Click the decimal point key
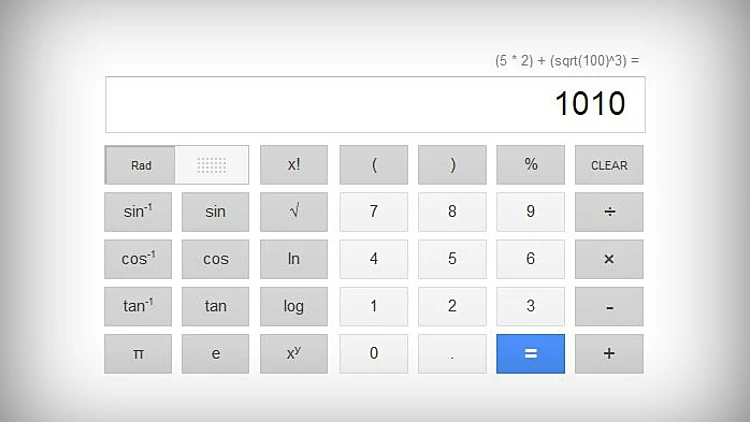This screenshot has width=750, height=422. click(452, 353)
